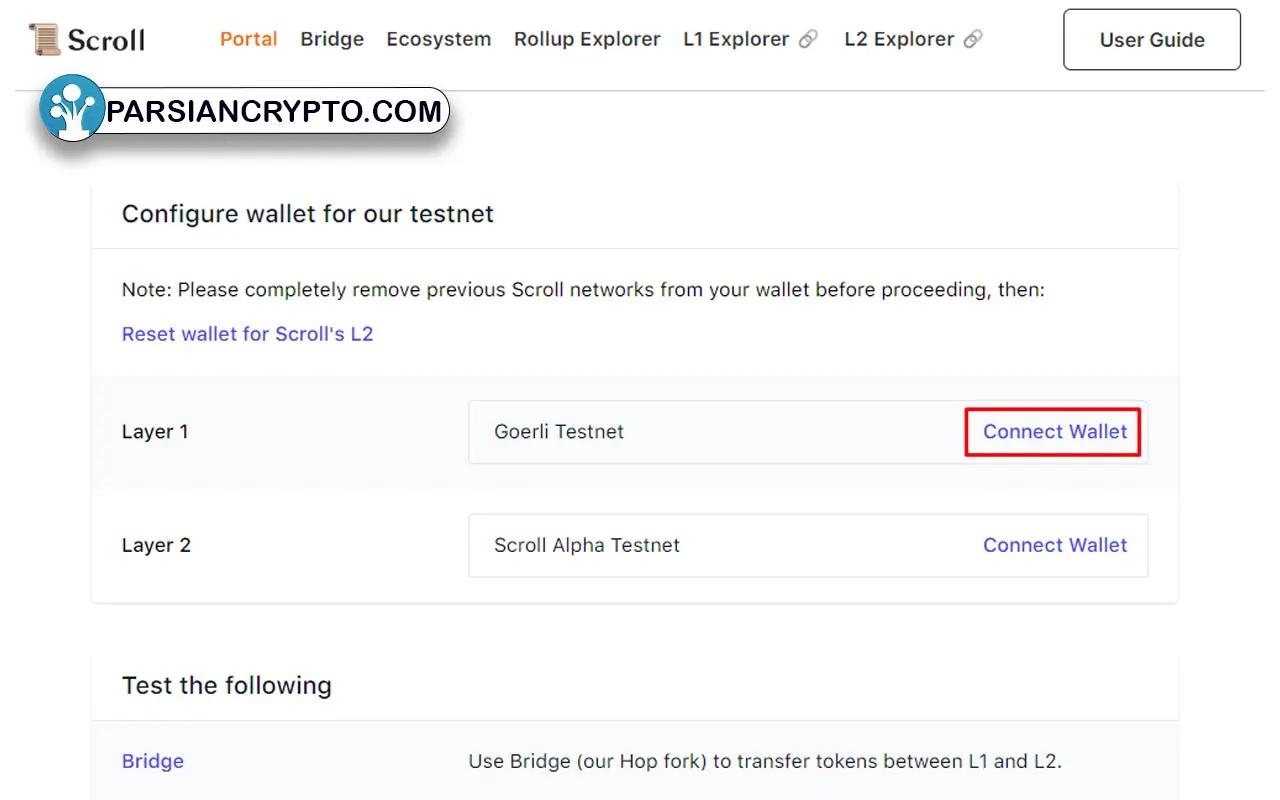Go to the Bridge nav item

[332, 39]
